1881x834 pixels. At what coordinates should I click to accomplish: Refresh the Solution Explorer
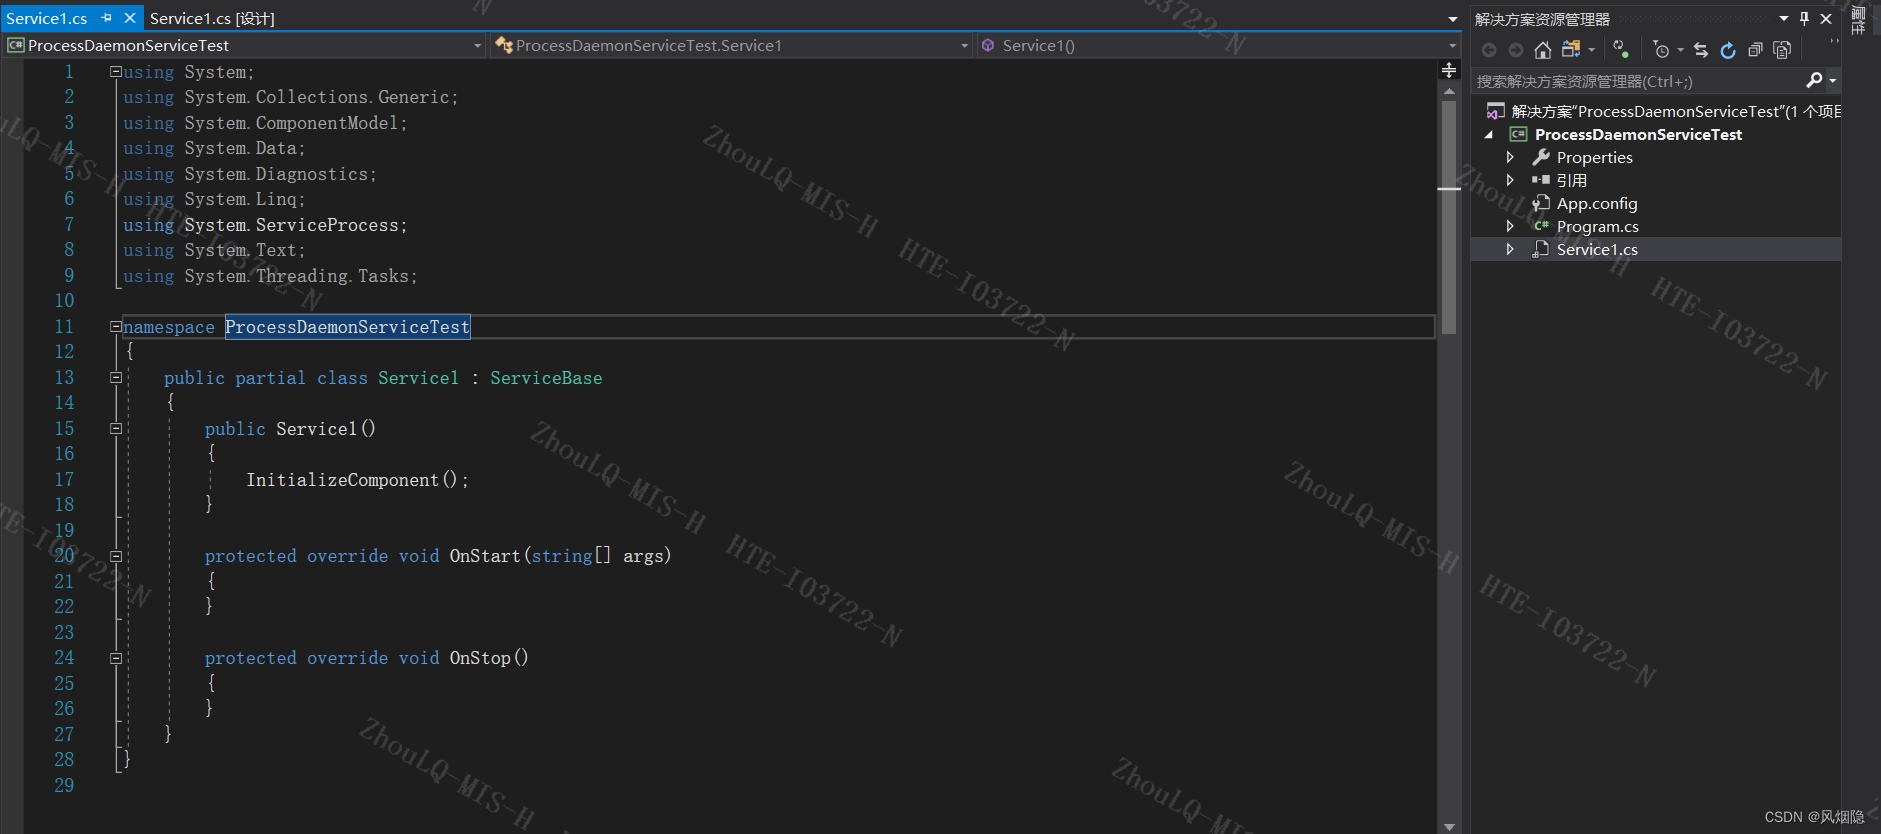[1728, 50]
